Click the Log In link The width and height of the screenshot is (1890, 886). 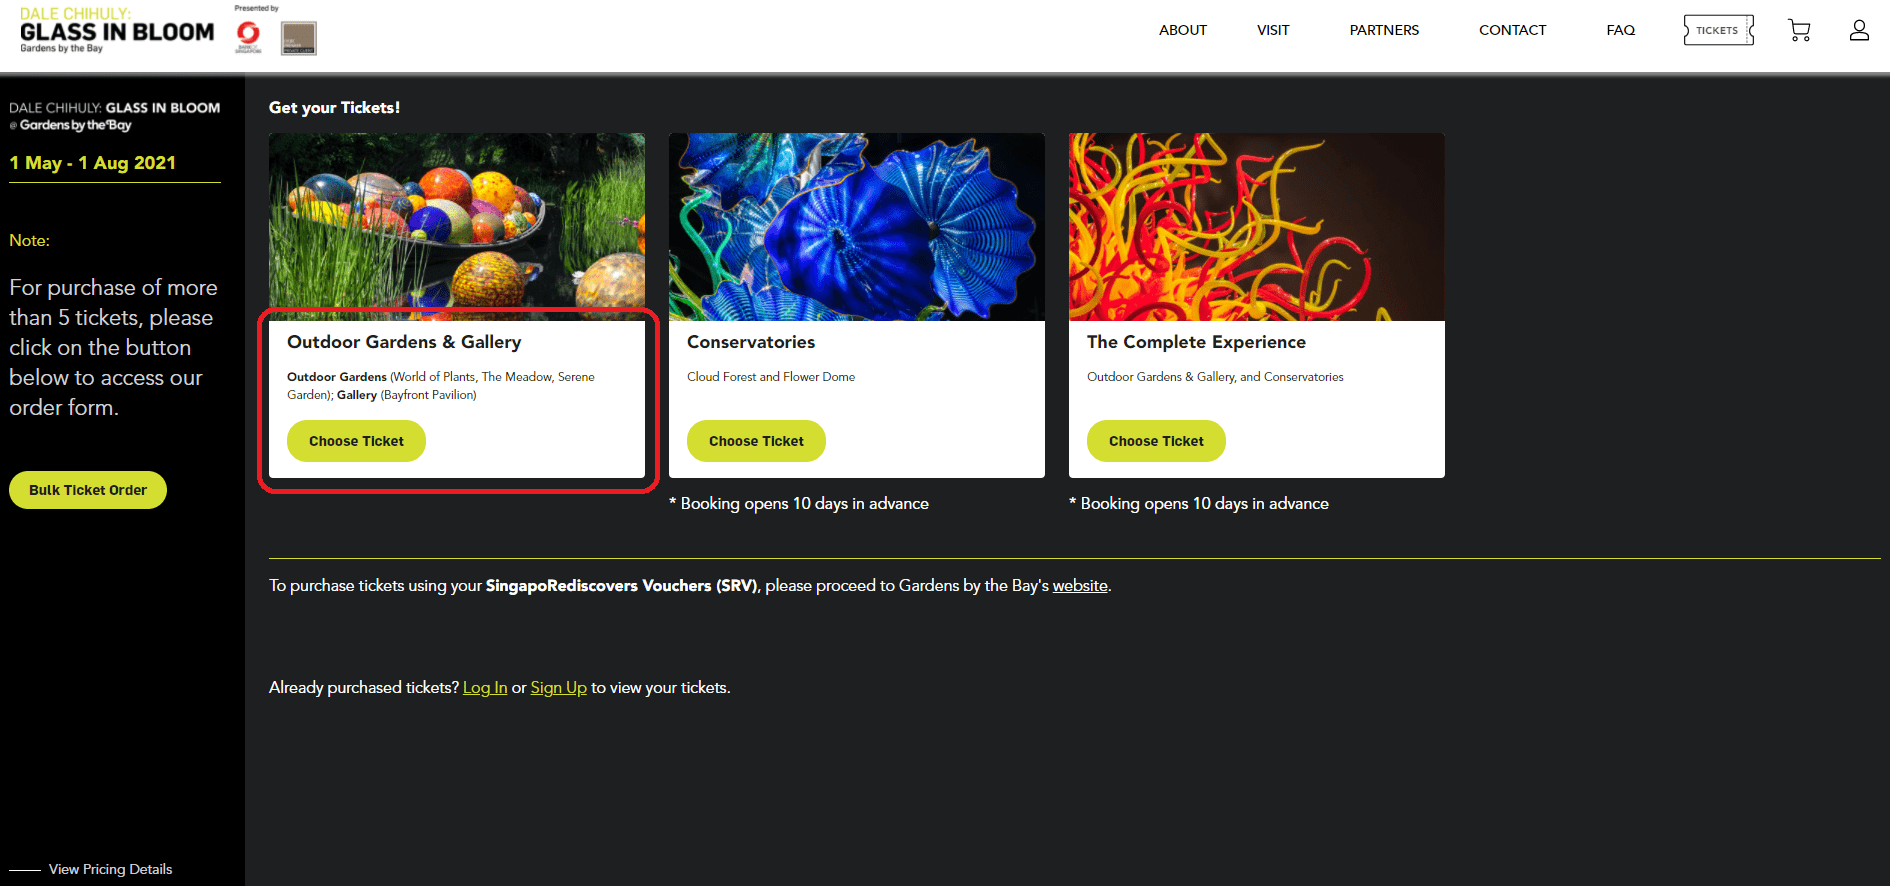point(485,688)
